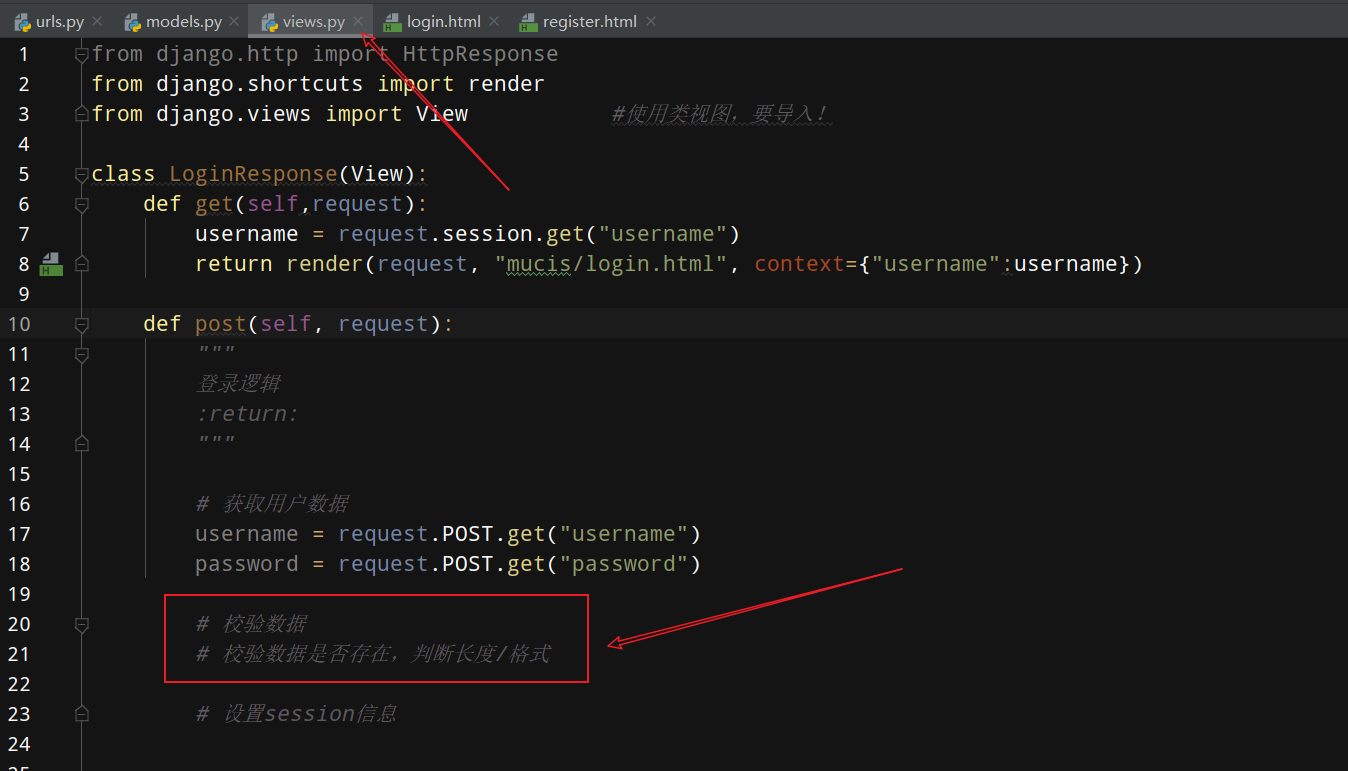1348x771 pixels.
Task: Open the register.html tab
Action: (589, 21)
